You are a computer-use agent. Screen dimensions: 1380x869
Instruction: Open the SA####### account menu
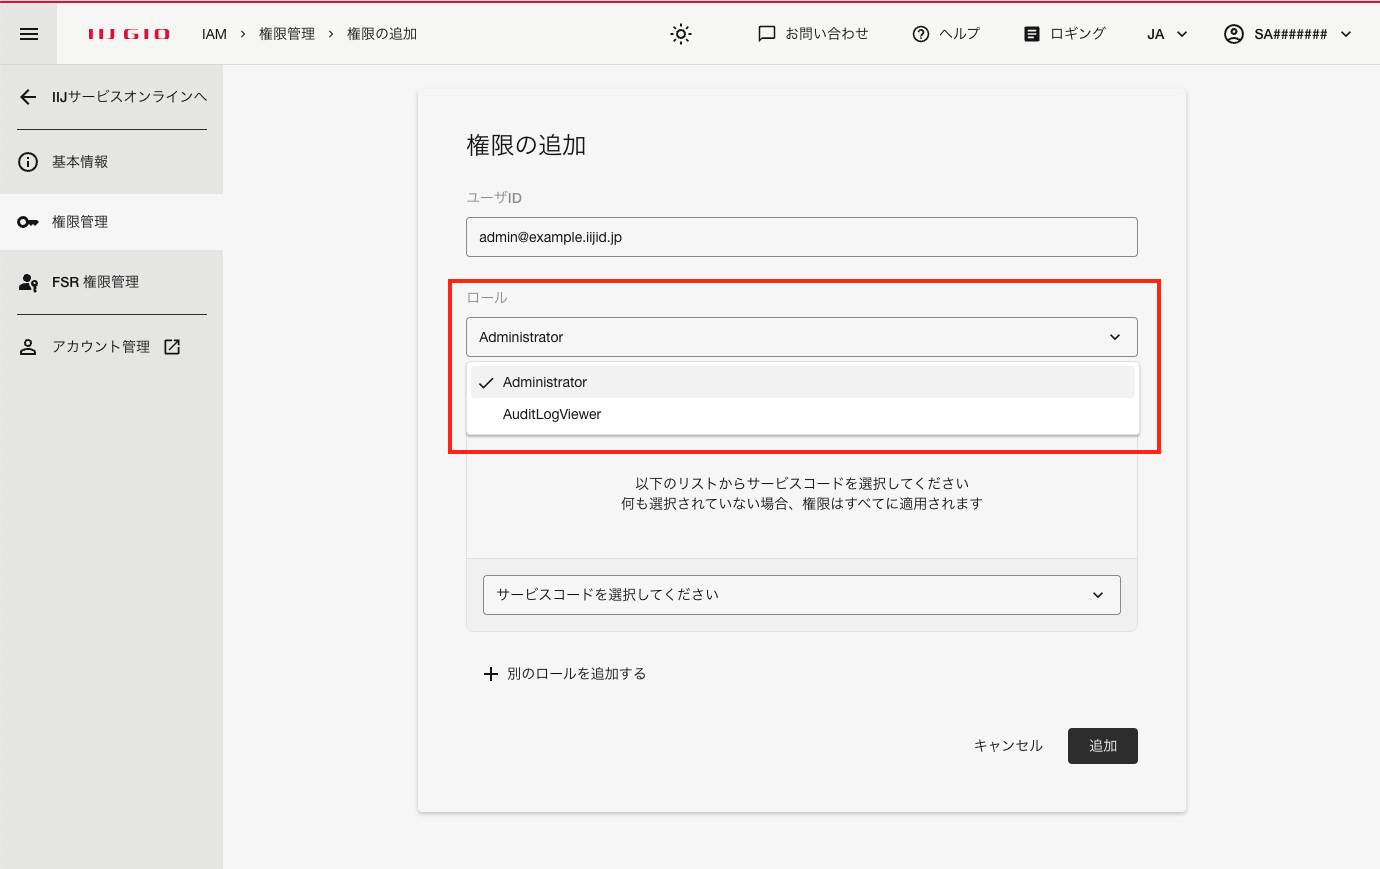[1288, 34]
